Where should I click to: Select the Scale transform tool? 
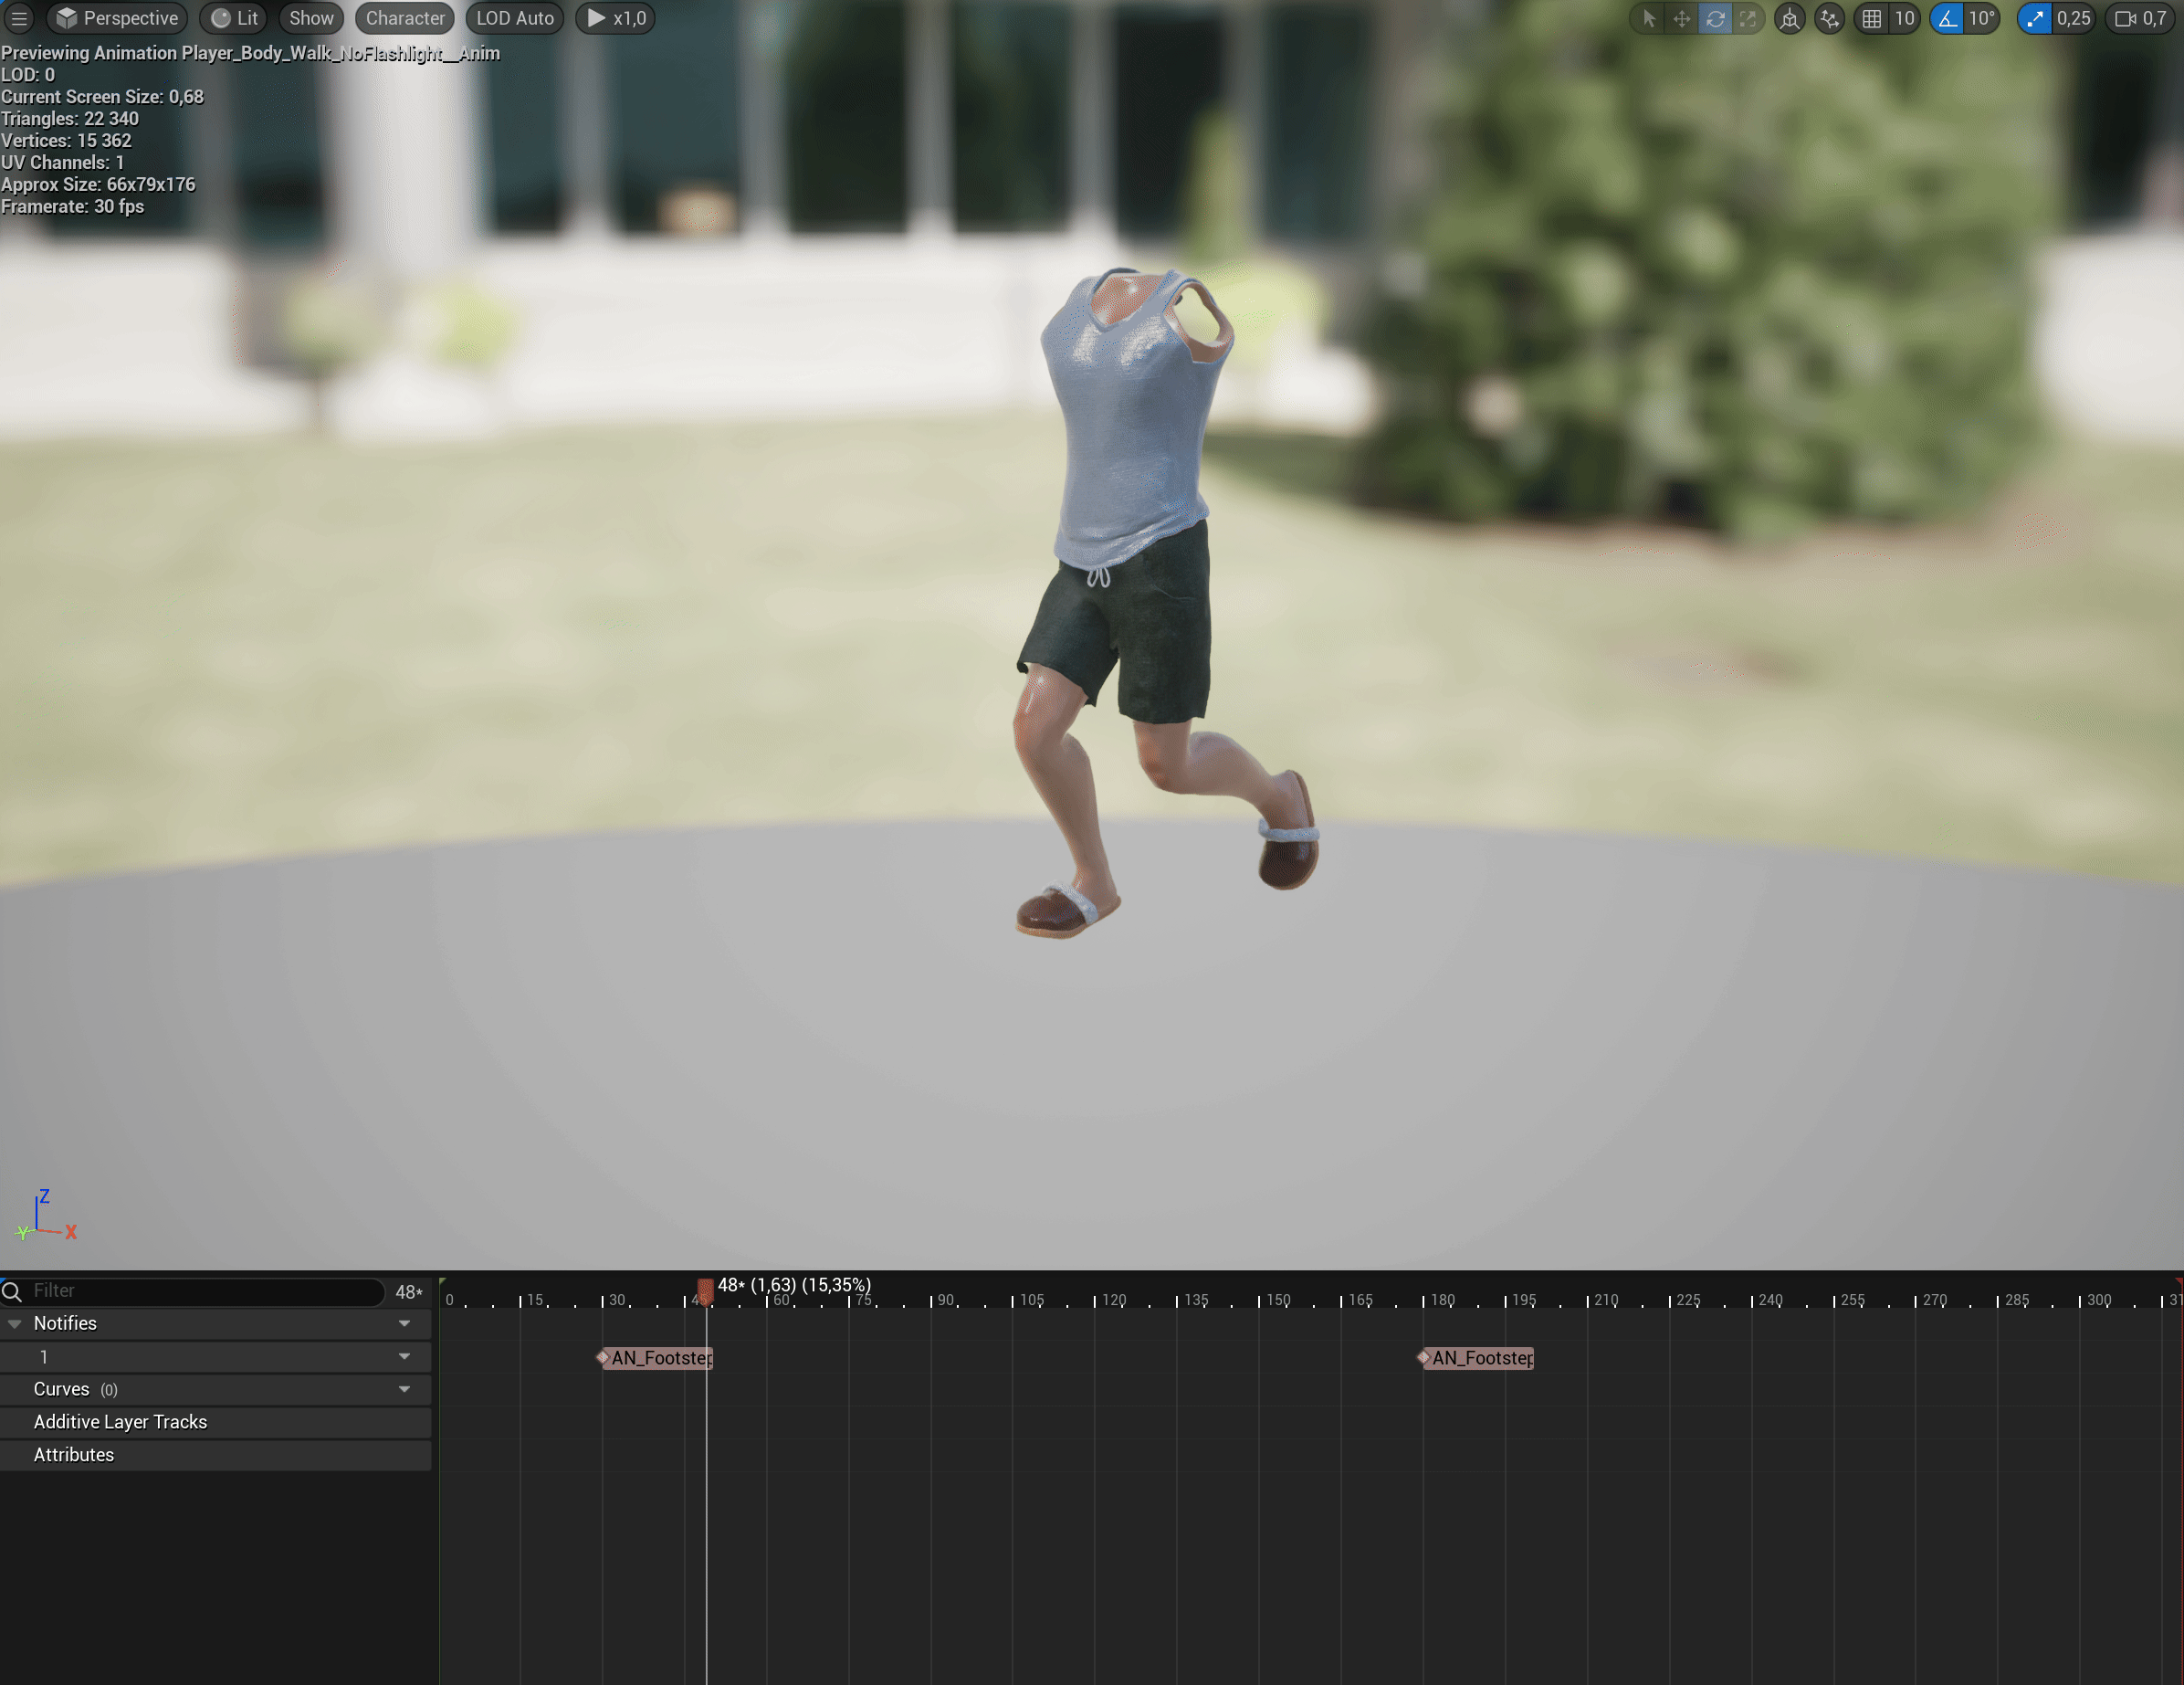[x=1748, y=18]
